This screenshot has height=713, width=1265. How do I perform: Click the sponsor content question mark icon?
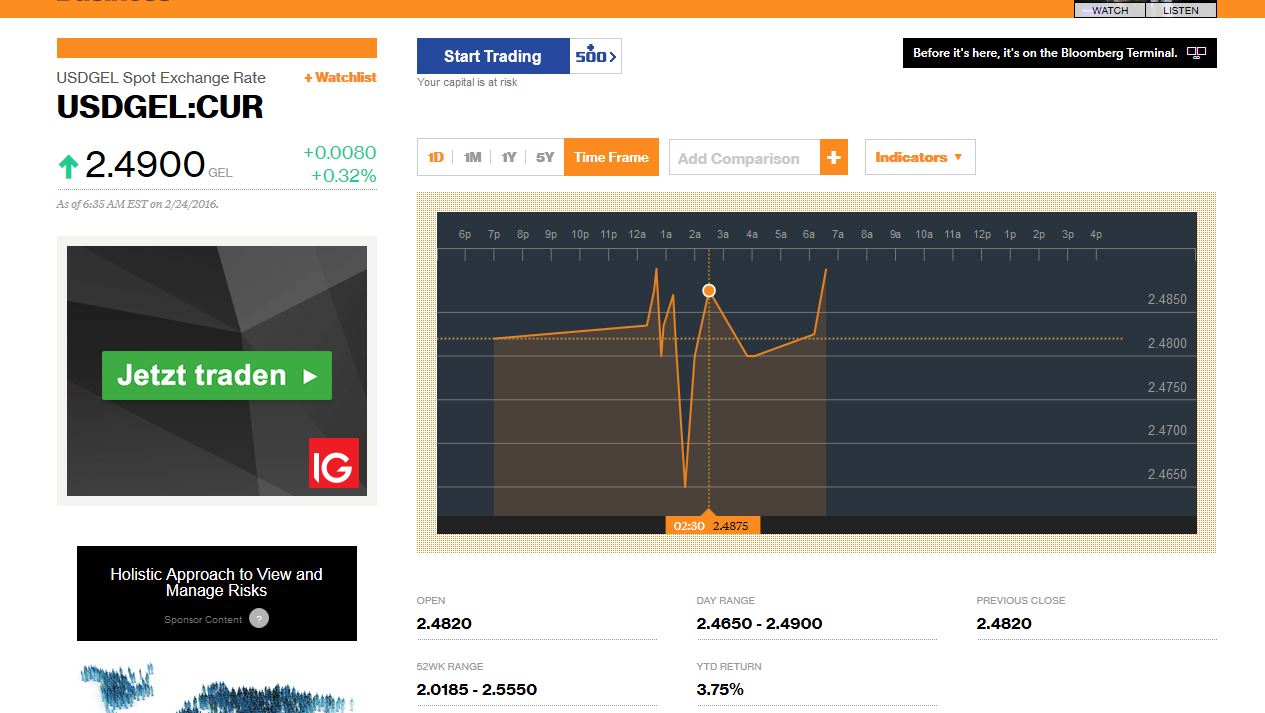coord(259,619)
